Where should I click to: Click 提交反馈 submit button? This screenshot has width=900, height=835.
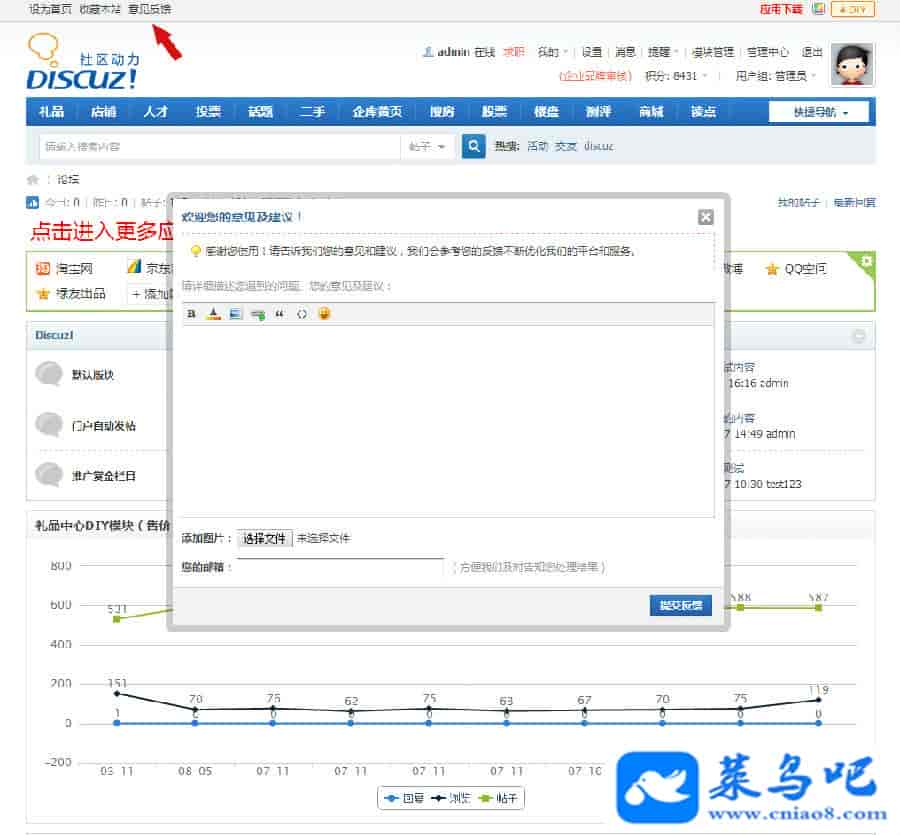(x=680, y=605)
